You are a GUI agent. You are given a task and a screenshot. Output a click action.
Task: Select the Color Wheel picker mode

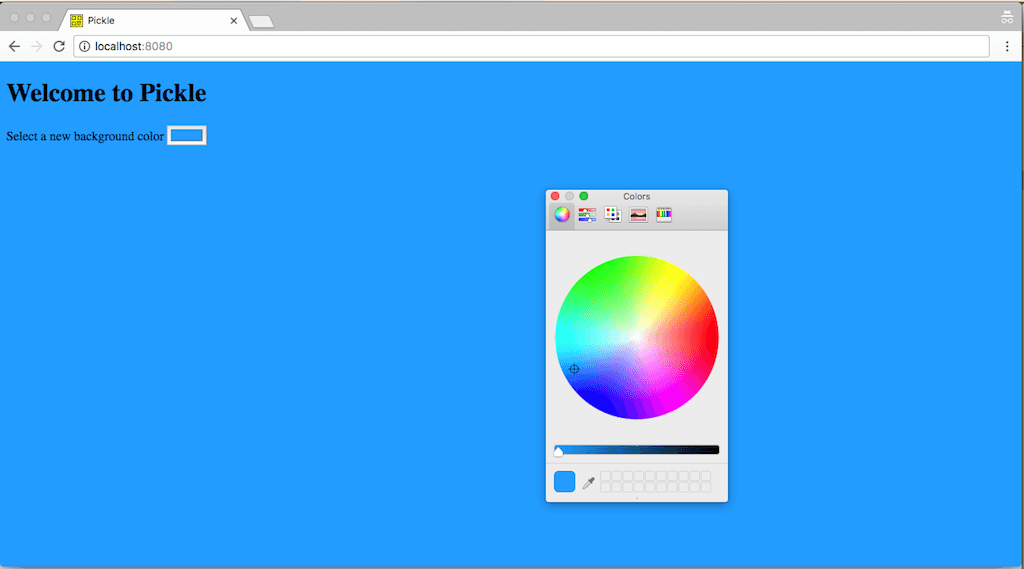(562, 214)
